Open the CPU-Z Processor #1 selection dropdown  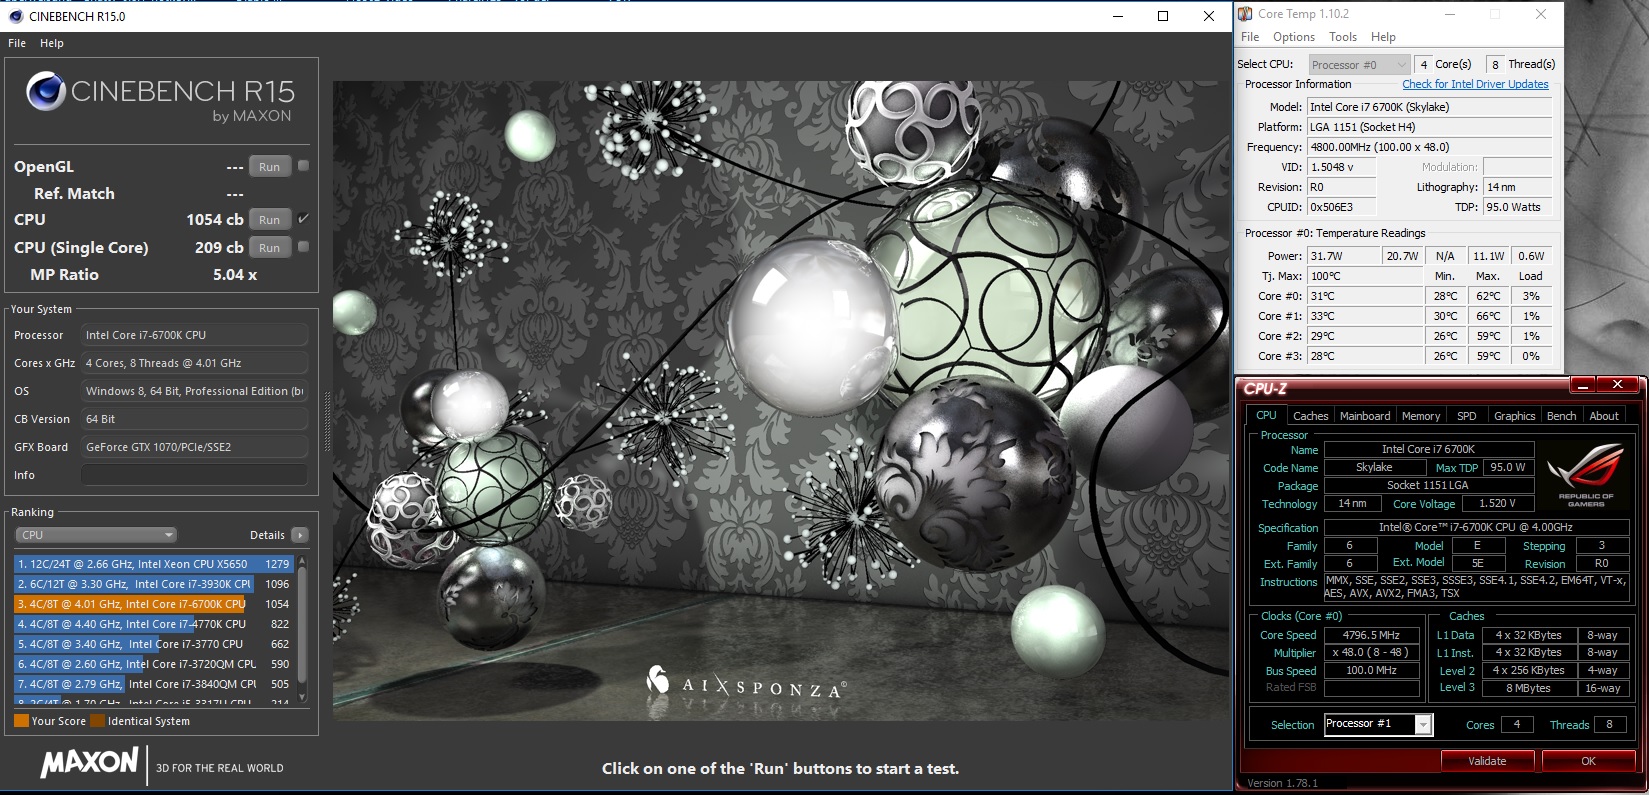click(x=1378, y=724)
